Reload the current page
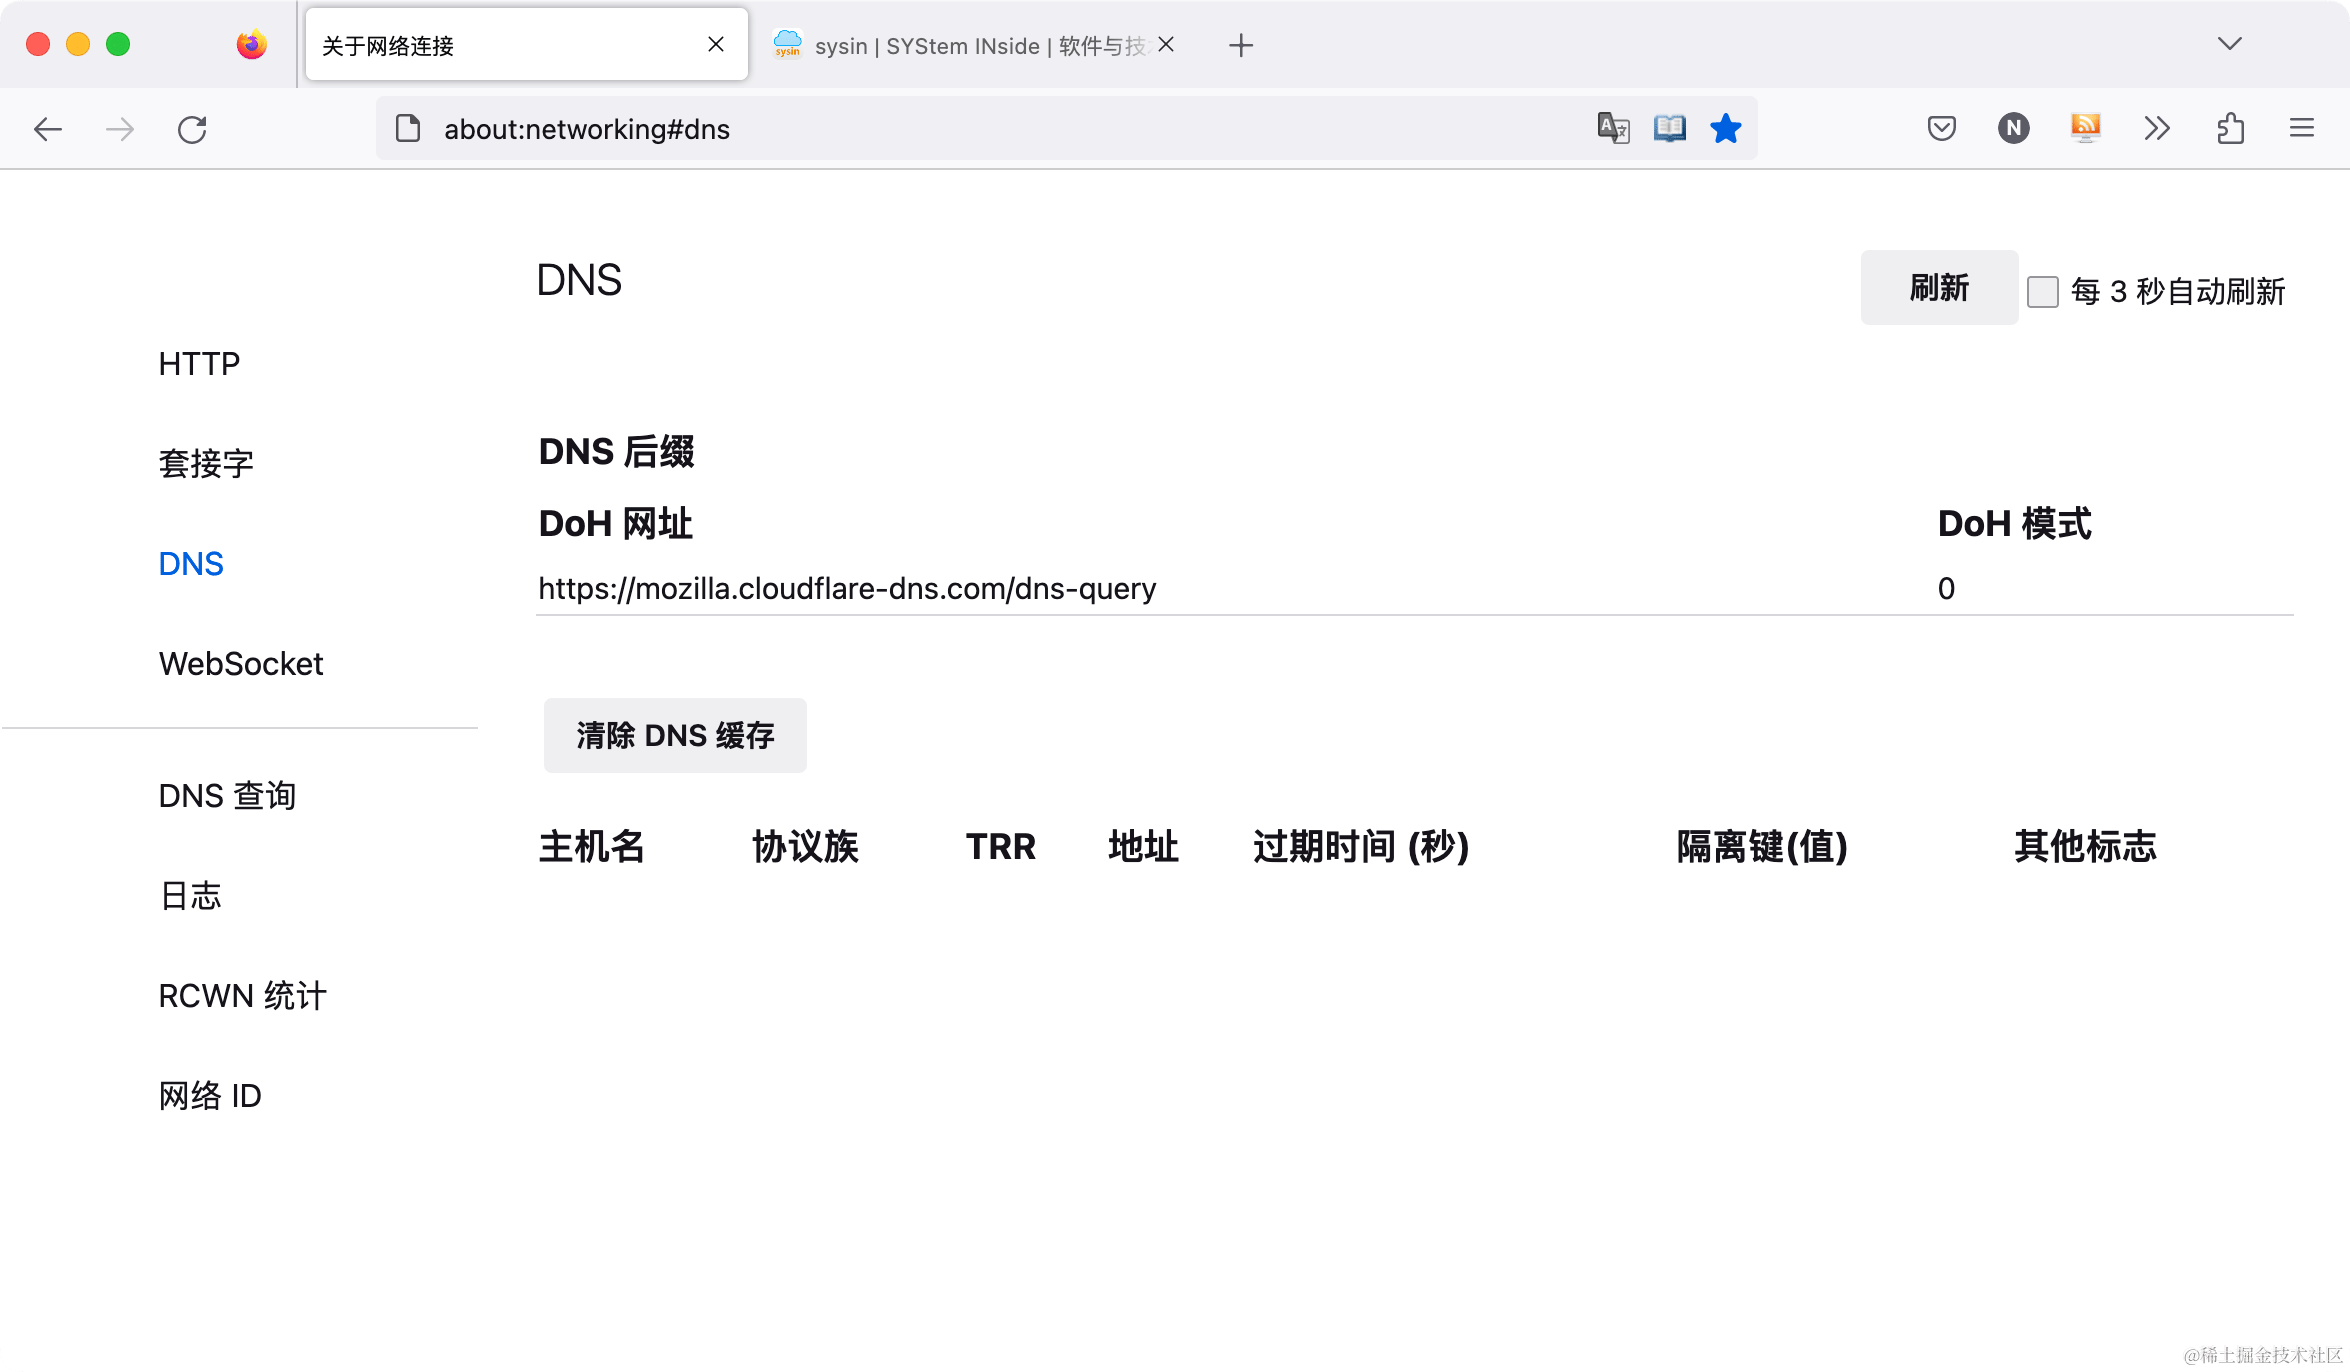The height and width of the screenshot is (1372, 2350). [192, 129]
